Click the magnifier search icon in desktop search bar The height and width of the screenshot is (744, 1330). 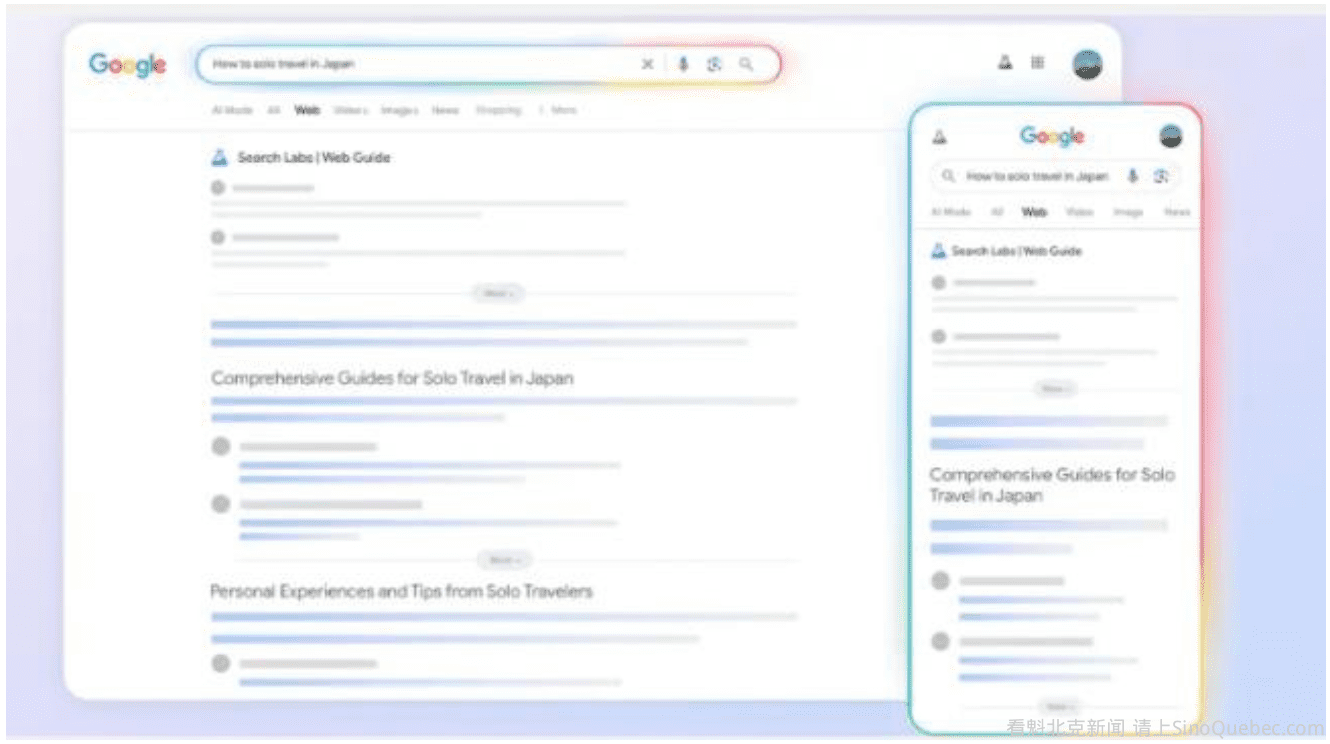pyautogui.click(x=746, y=64)
